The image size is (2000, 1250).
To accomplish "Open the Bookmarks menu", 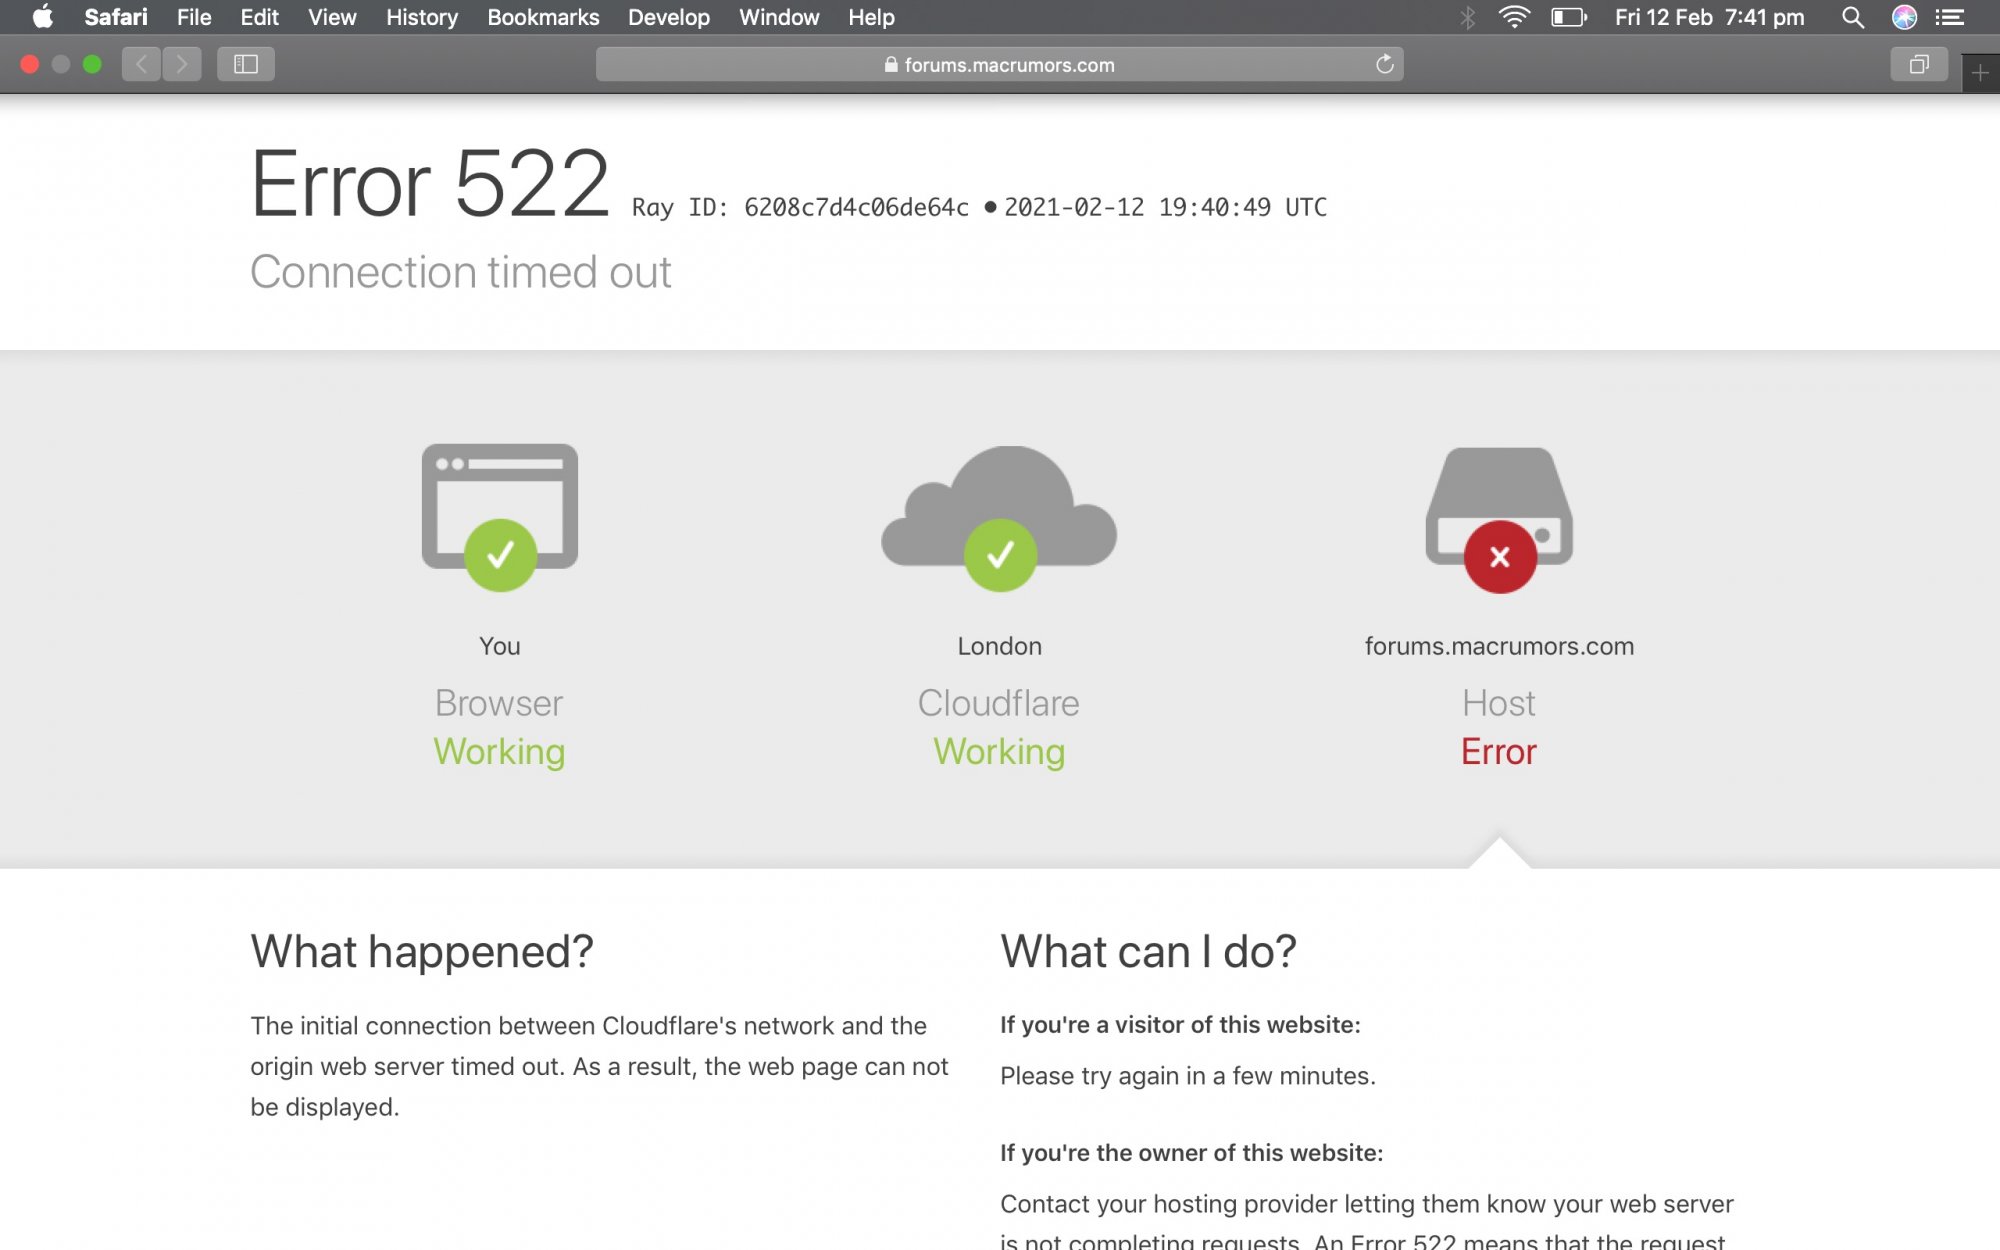I will coord(543,17).
